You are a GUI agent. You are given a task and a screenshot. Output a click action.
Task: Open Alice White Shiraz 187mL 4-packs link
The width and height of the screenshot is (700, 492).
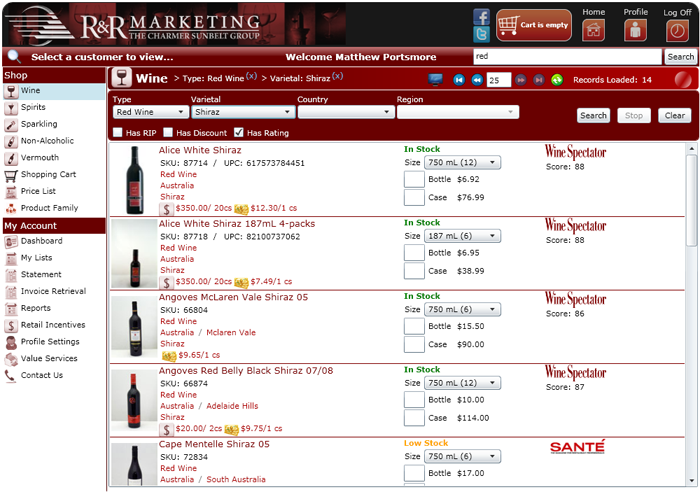237,224
